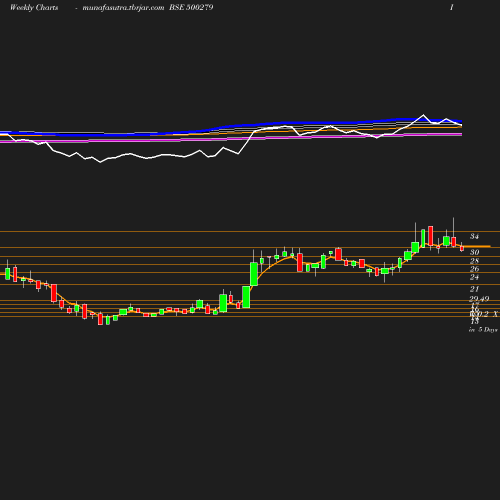This screenshot has width=500, height=500.
Task: Click the last red candlestick on the chart
Action: point(462,248)
